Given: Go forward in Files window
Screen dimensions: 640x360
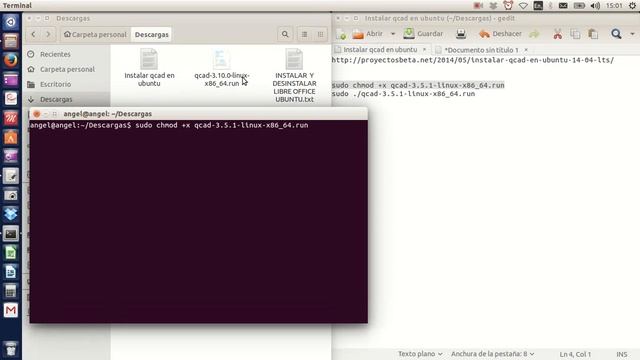Looking at the screenshot, I should click(48, 34).
